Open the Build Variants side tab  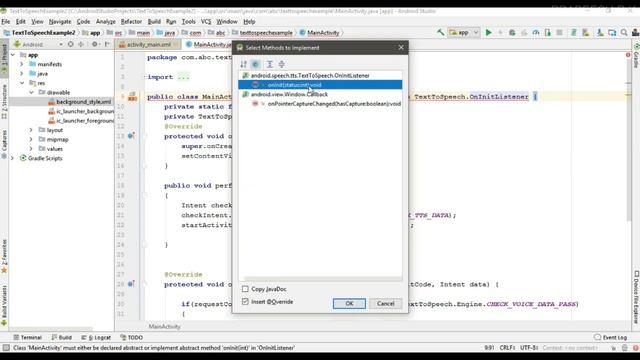tap(4, 305)
